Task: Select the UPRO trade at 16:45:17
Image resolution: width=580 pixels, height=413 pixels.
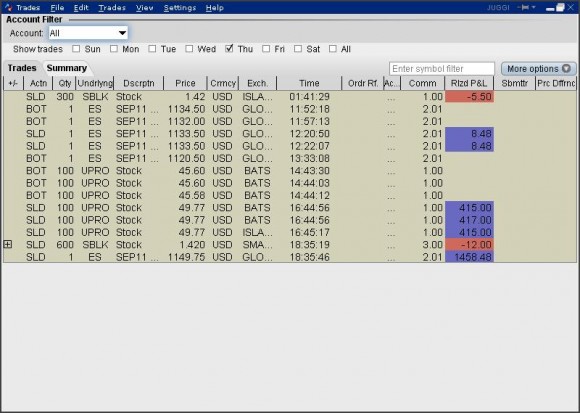Action: tap(290, 232)
